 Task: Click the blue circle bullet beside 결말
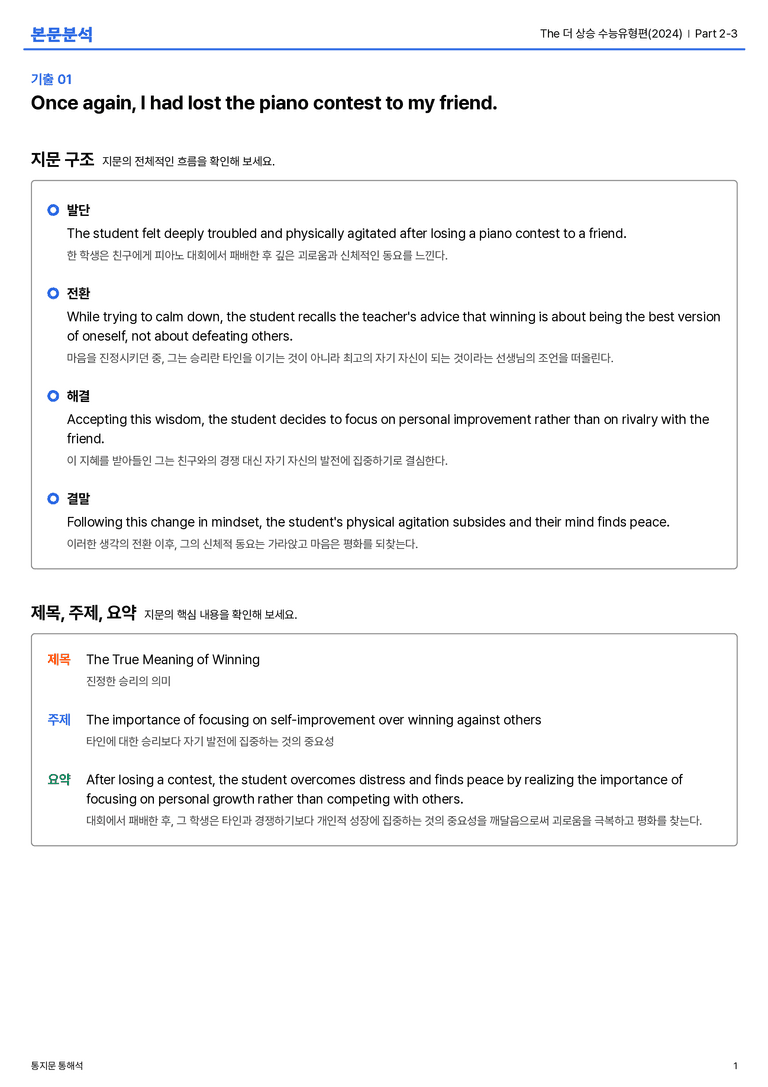[x=53, y=498]
